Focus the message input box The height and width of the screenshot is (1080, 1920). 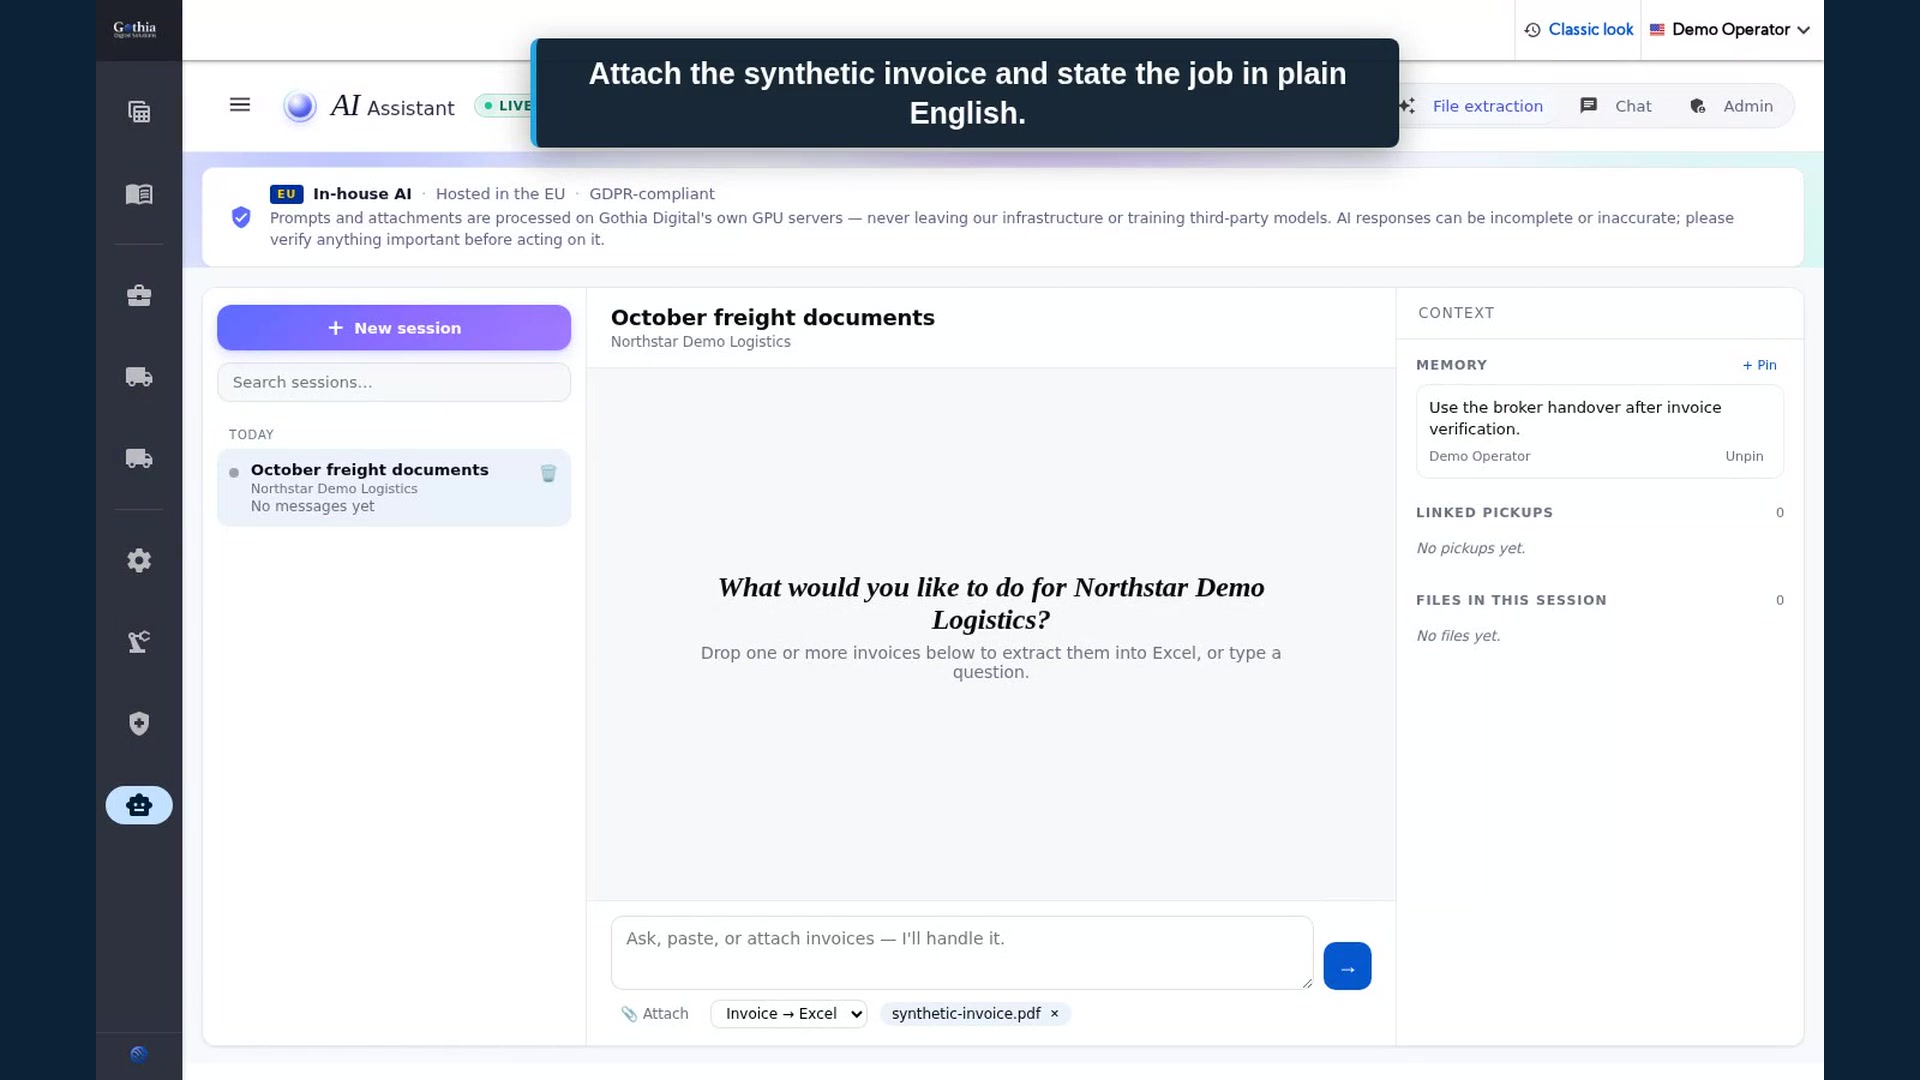(x=962, y=953)
